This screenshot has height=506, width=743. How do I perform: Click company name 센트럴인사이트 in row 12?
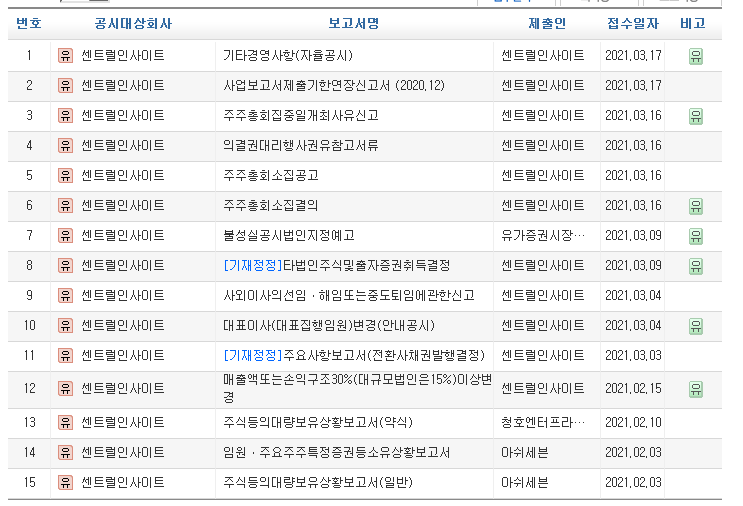click(123, 389)
